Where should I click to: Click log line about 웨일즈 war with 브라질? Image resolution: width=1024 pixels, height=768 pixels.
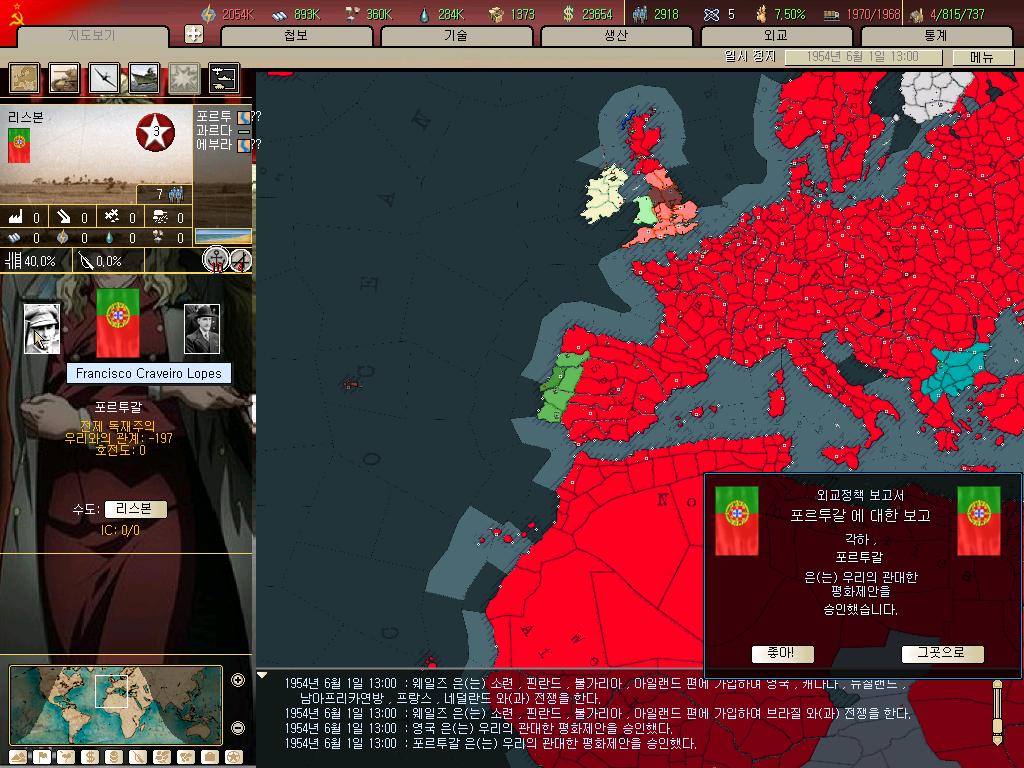click(x=597, y=713)
